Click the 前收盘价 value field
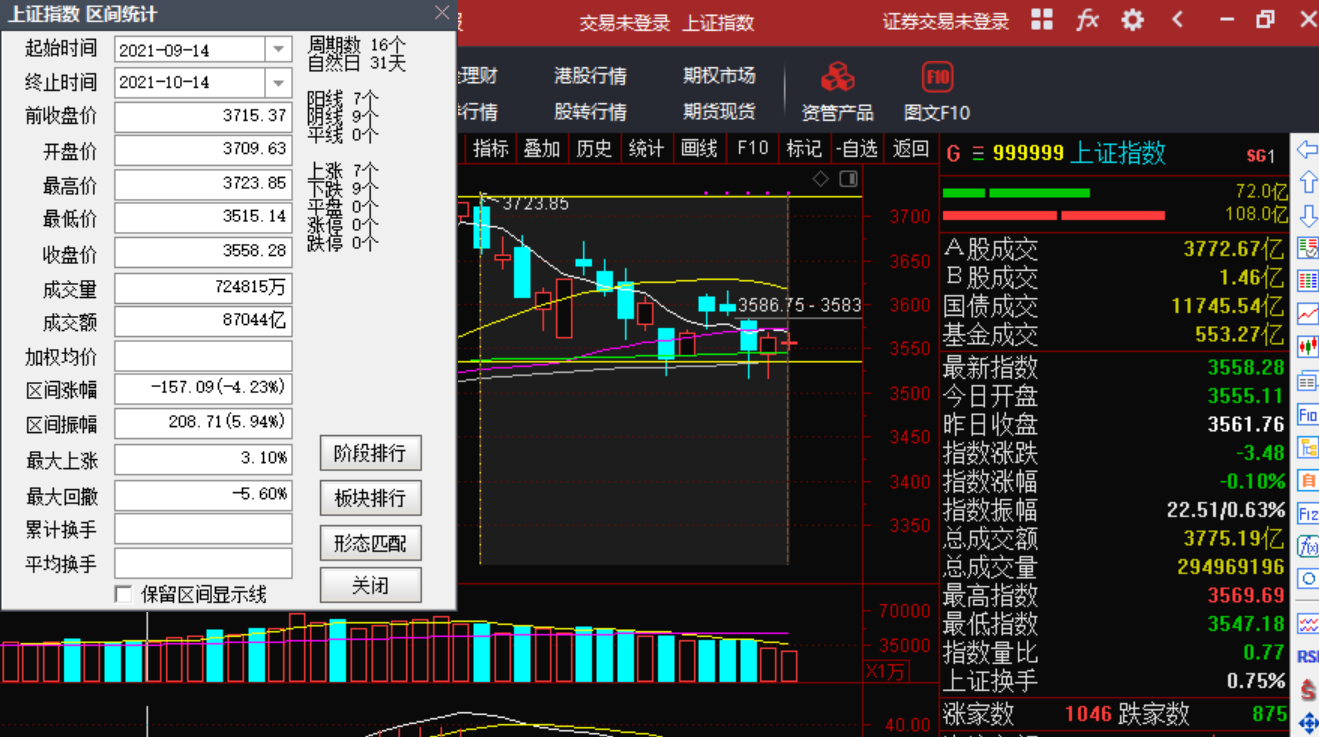The width and height of the screenshot is (1319, 737). 203,116
